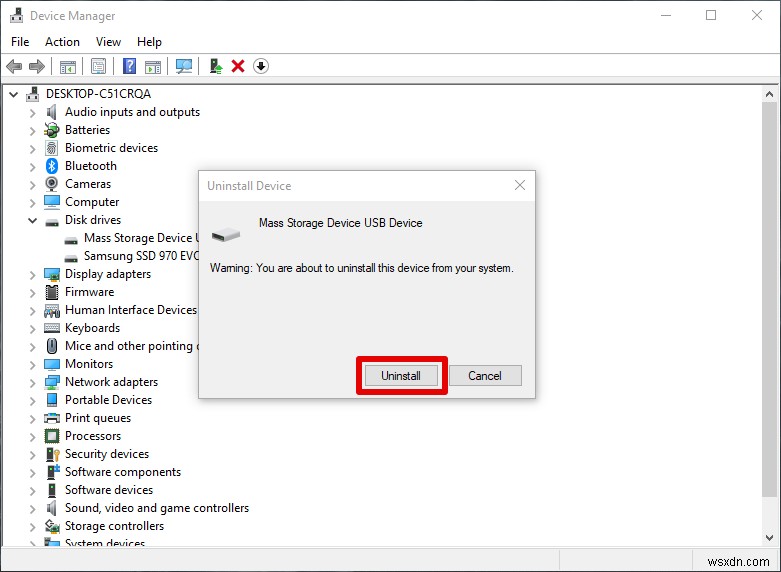This screenshot has width=781, height=572.
Task: Click the Firmware chip icon
Action: coord(52,292)
